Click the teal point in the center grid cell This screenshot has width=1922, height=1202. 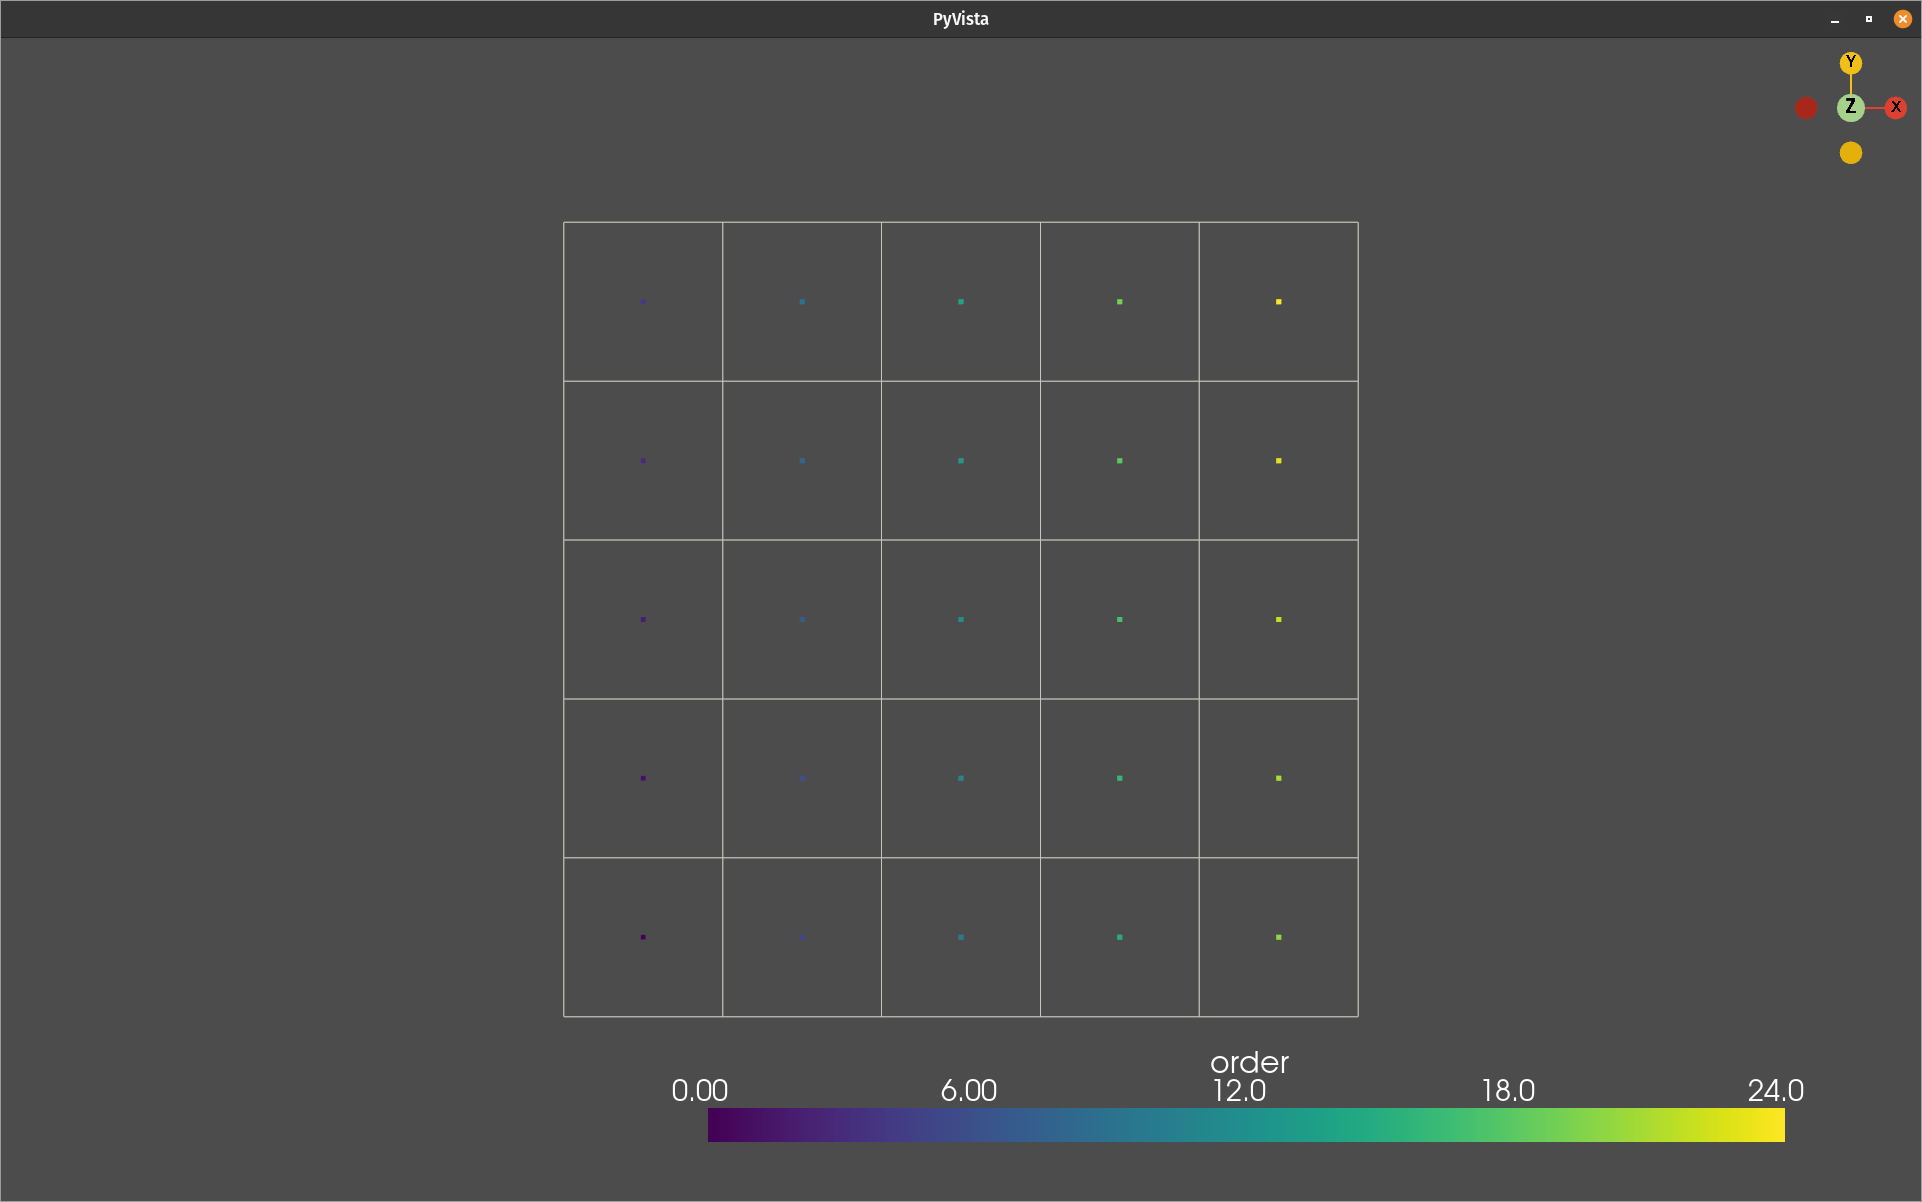pyautogui.click(x=961, y=619)
